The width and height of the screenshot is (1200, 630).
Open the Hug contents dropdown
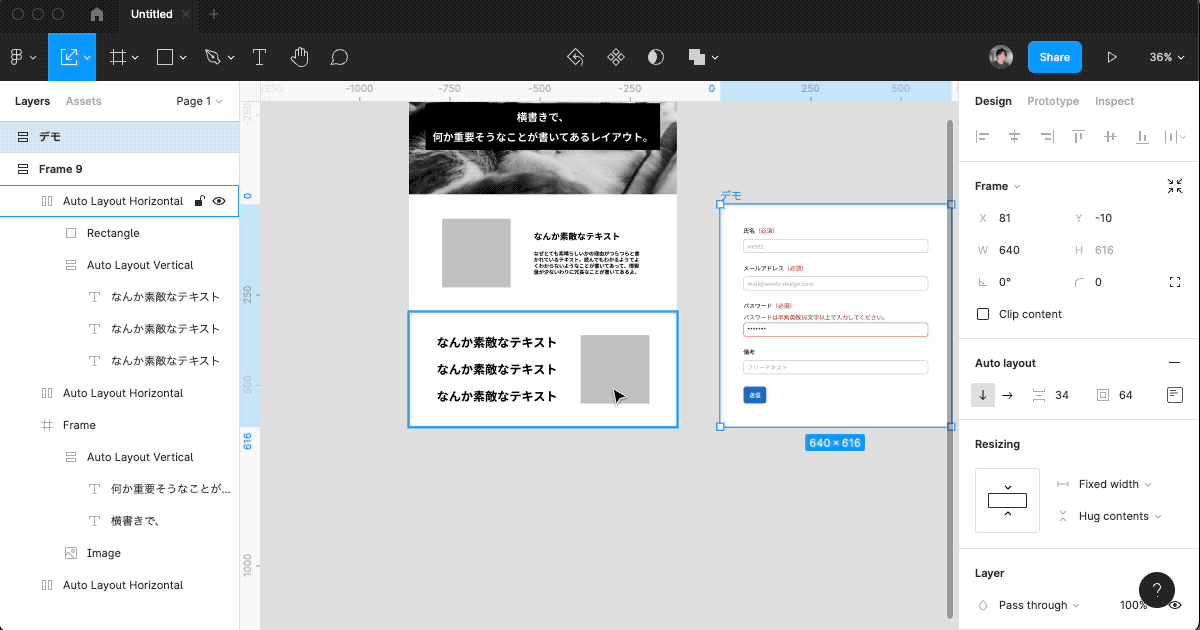coord(1119,516)
